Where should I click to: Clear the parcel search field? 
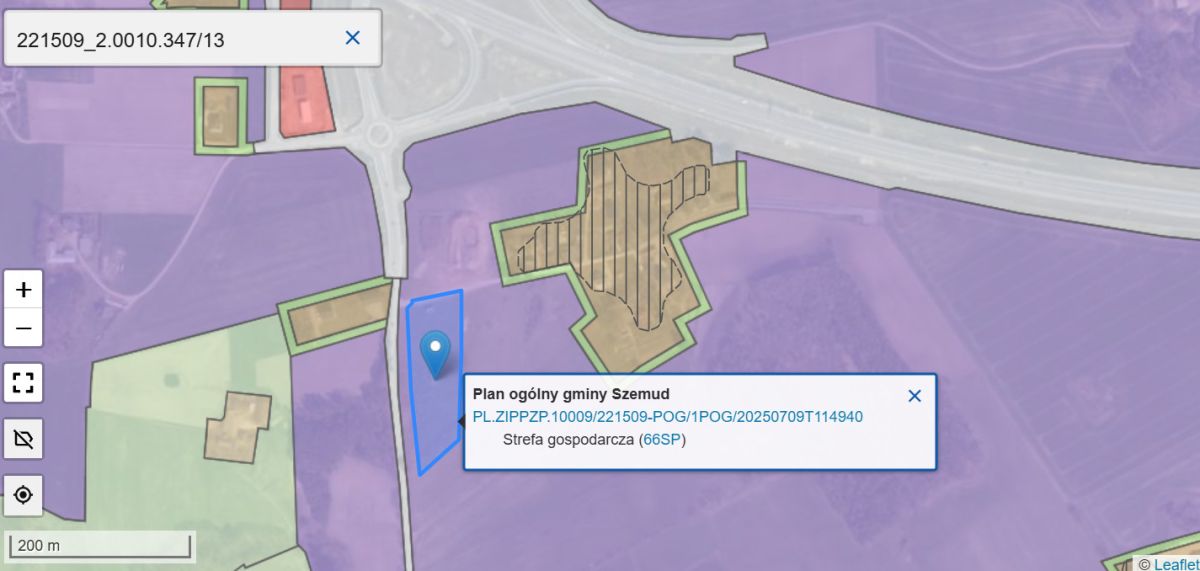point(352,38)
